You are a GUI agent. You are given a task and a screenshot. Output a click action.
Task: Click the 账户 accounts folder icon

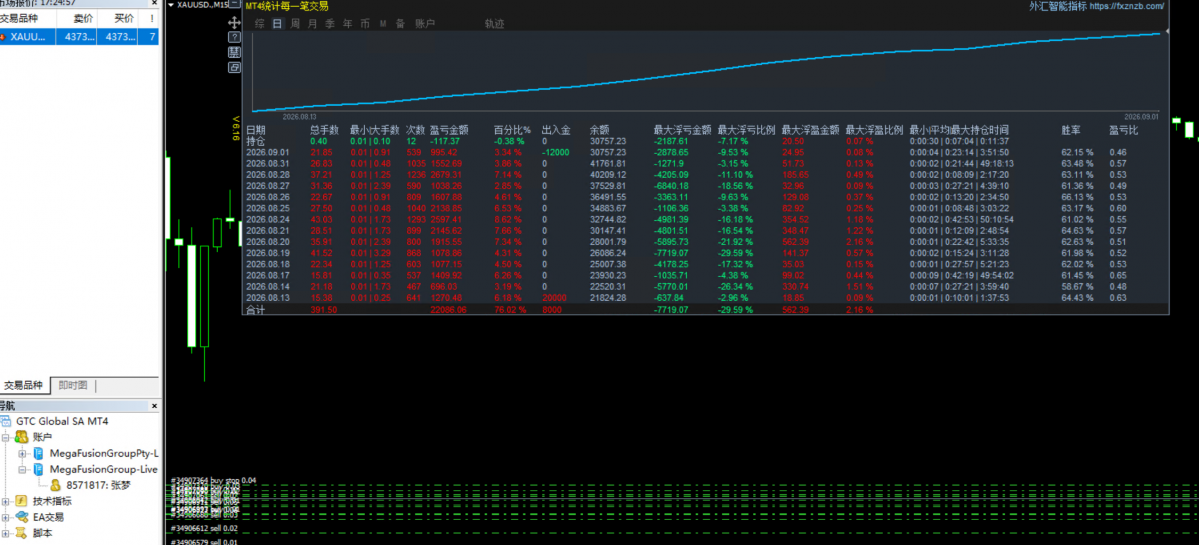click(21, 437)
